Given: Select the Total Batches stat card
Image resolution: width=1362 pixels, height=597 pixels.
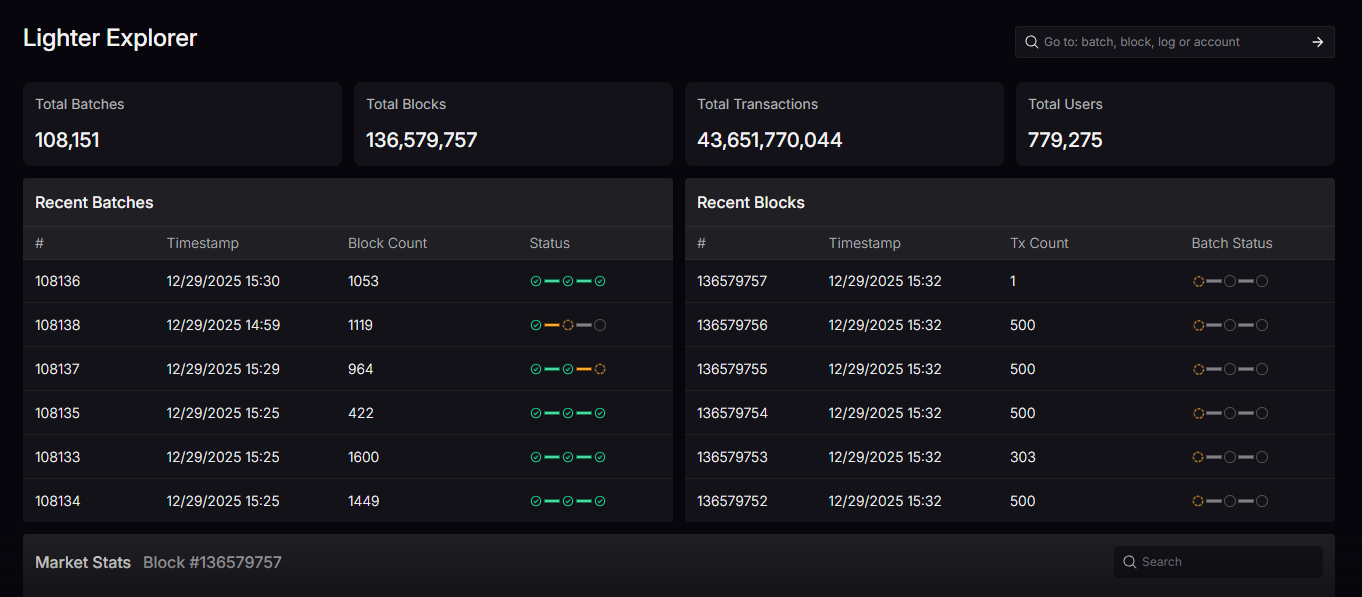Looking at the screenshot, I should [x=182, y=124].
